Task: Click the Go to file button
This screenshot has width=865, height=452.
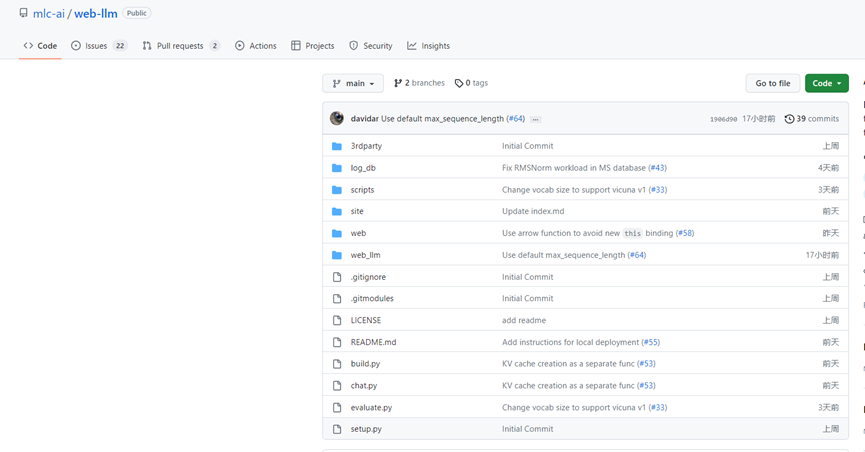Action: coord(772,83)
